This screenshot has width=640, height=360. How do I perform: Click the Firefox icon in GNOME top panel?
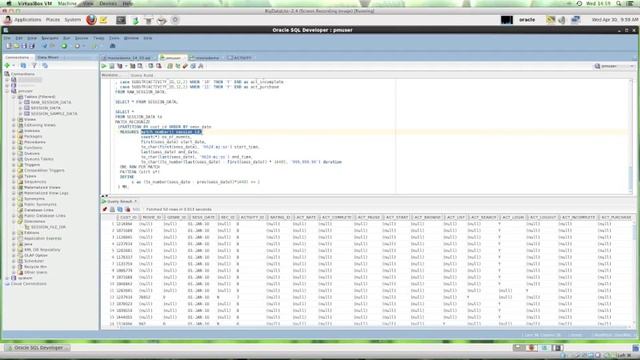[x=91, y=20]
